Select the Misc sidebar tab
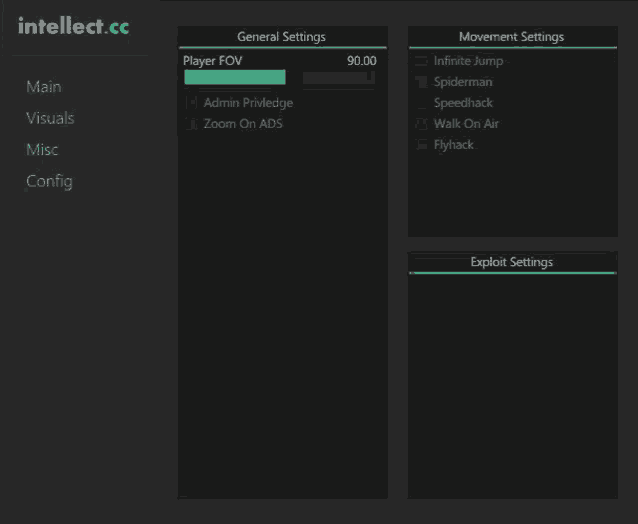Viewport: 638px width, 524px height. coord(42,150)
